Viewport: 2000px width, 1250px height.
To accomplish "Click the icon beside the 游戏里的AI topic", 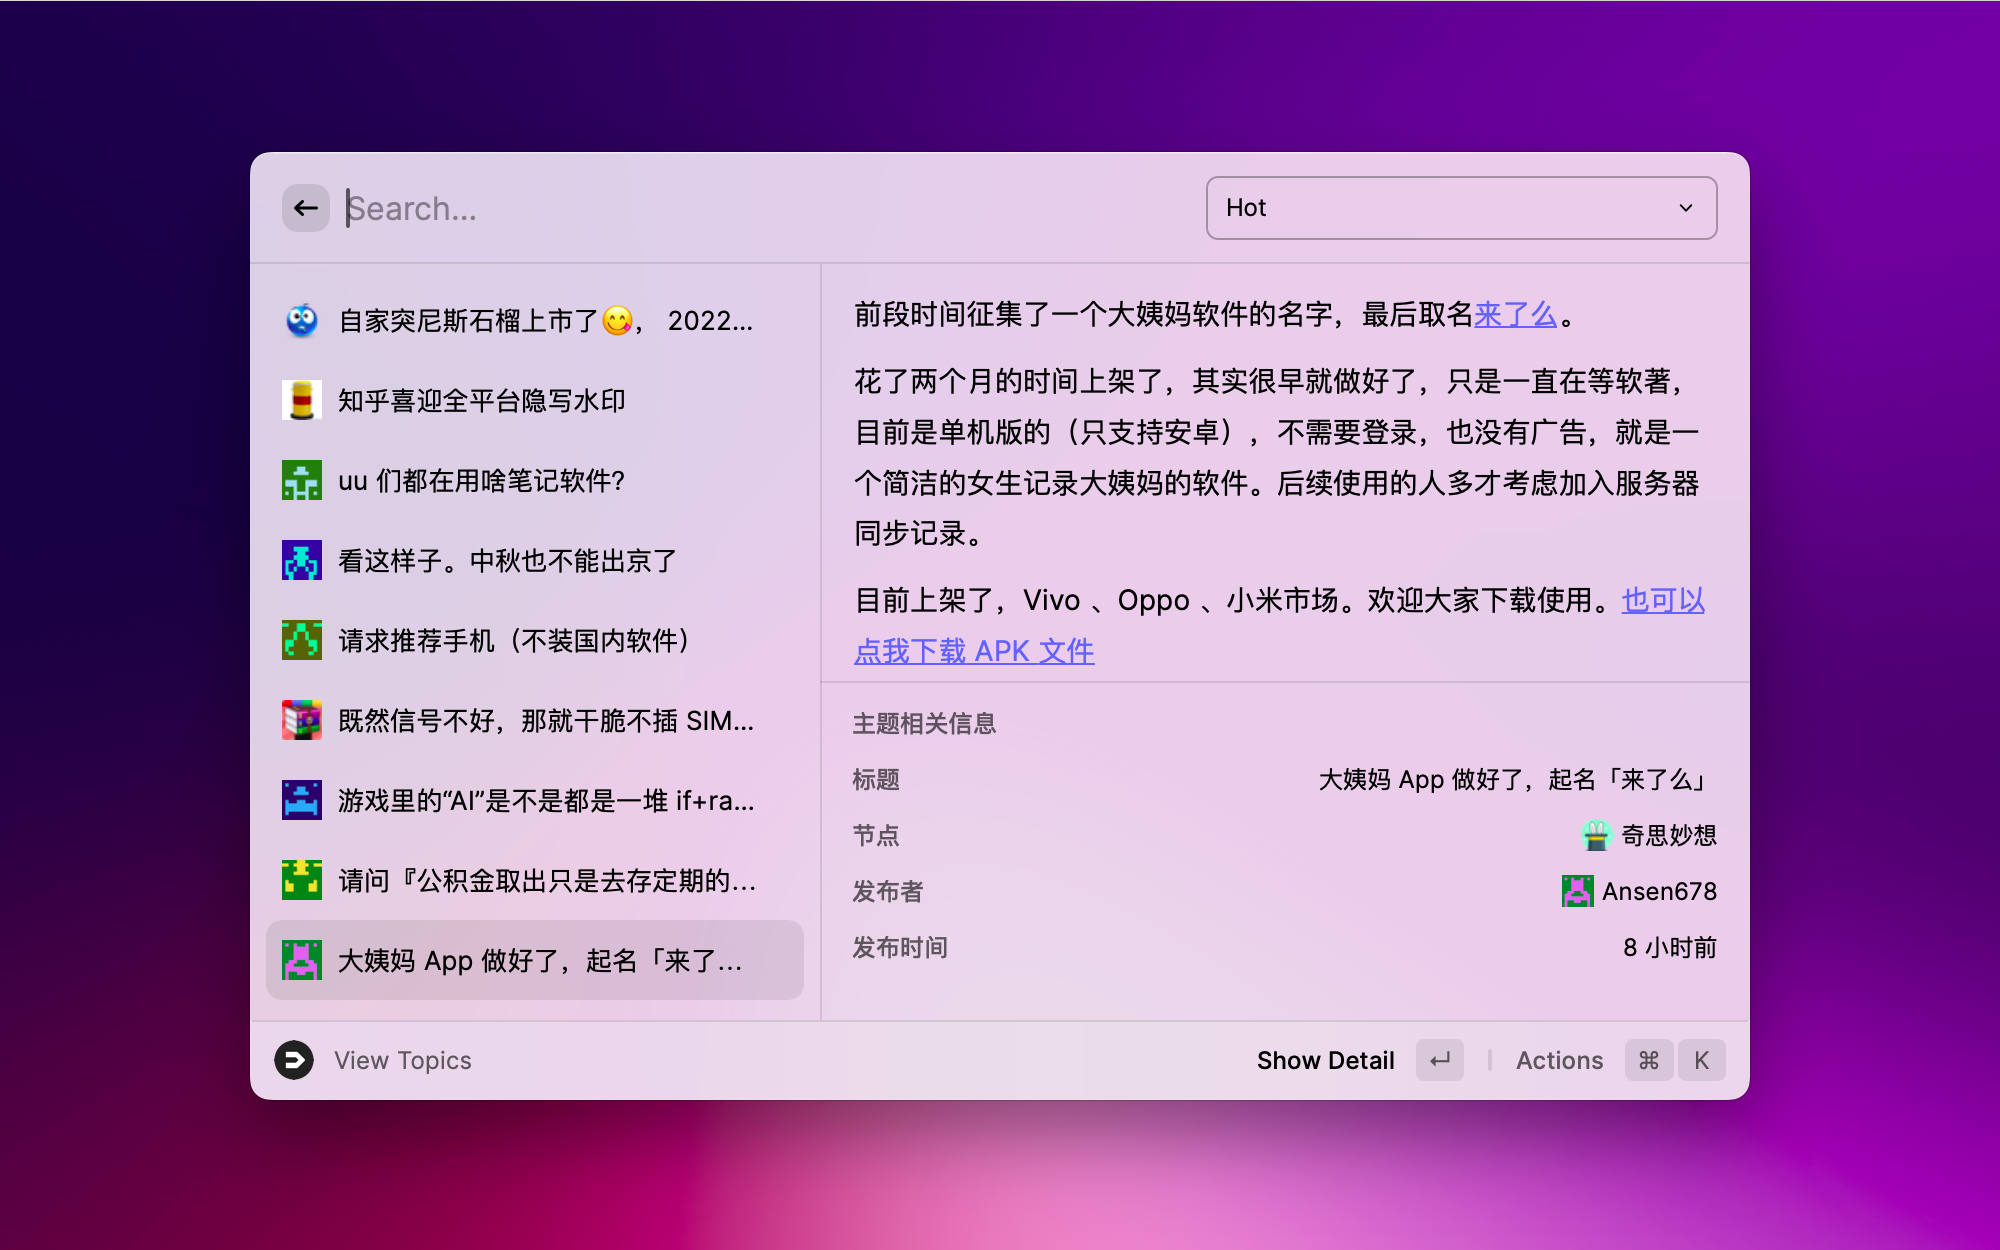I will click(301, 800).
